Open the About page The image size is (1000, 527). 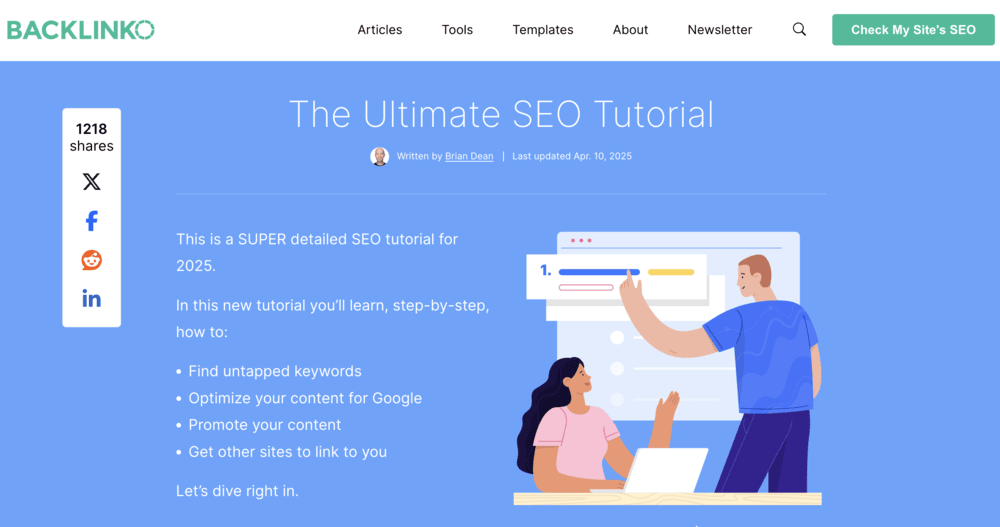[630, 29]
